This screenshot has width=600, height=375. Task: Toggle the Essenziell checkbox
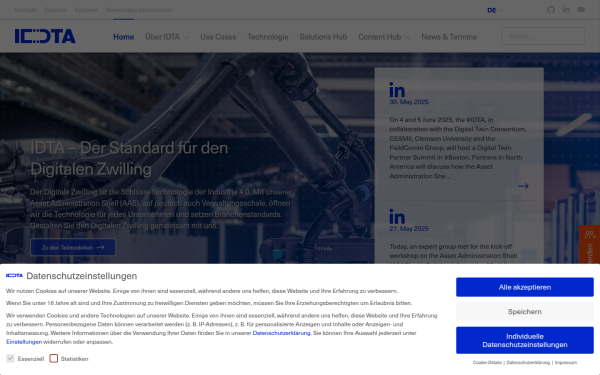pyautogui.click(x=10, y=358)
